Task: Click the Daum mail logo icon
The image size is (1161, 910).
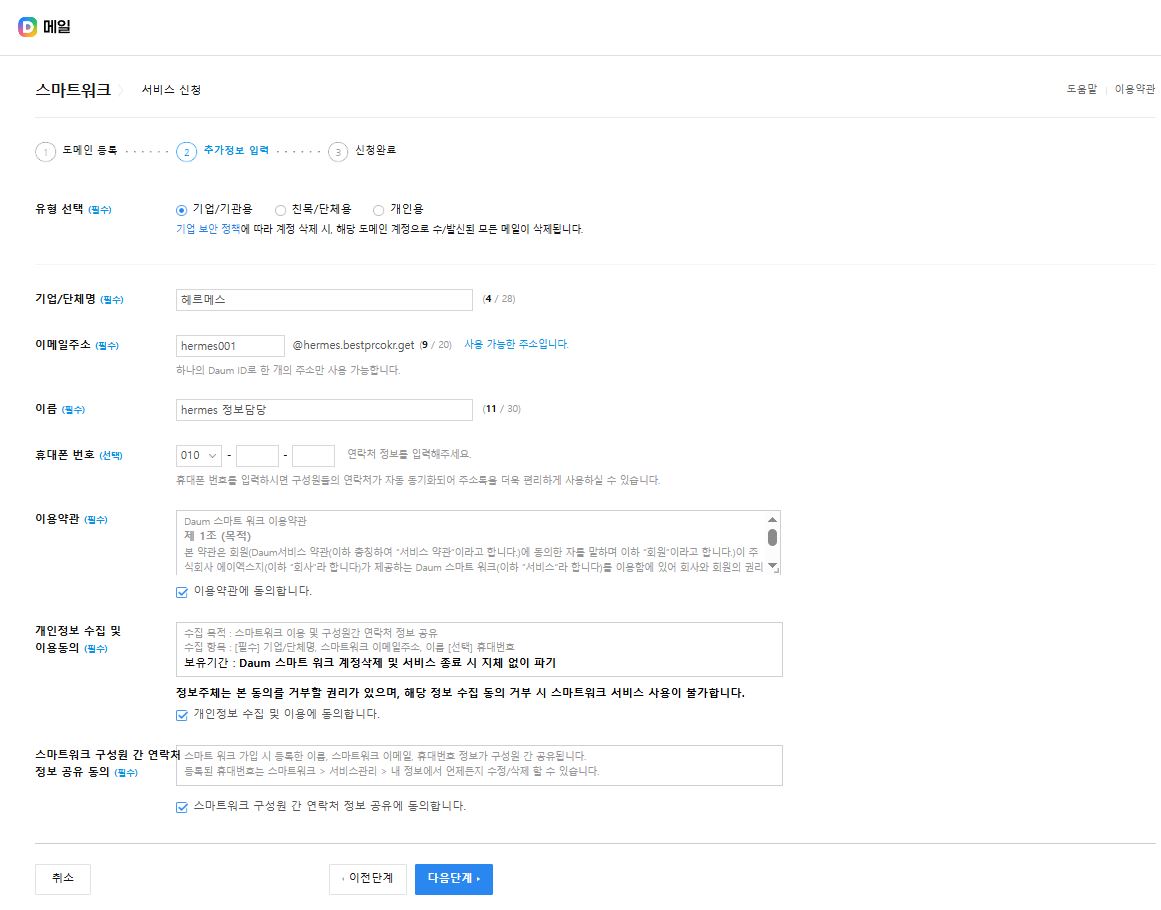Action: (27, 27)
